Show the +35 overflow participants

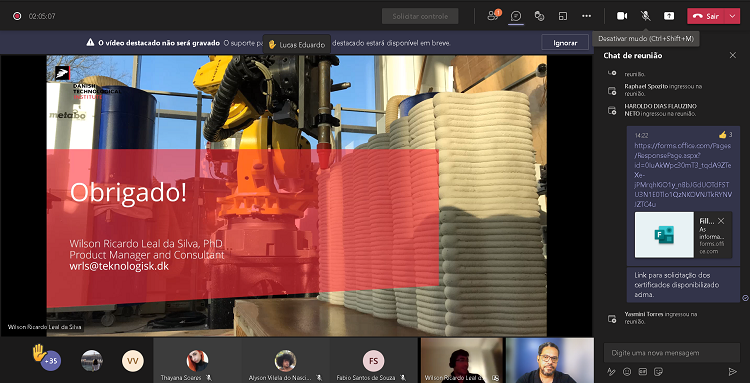[x=50, y=361]
